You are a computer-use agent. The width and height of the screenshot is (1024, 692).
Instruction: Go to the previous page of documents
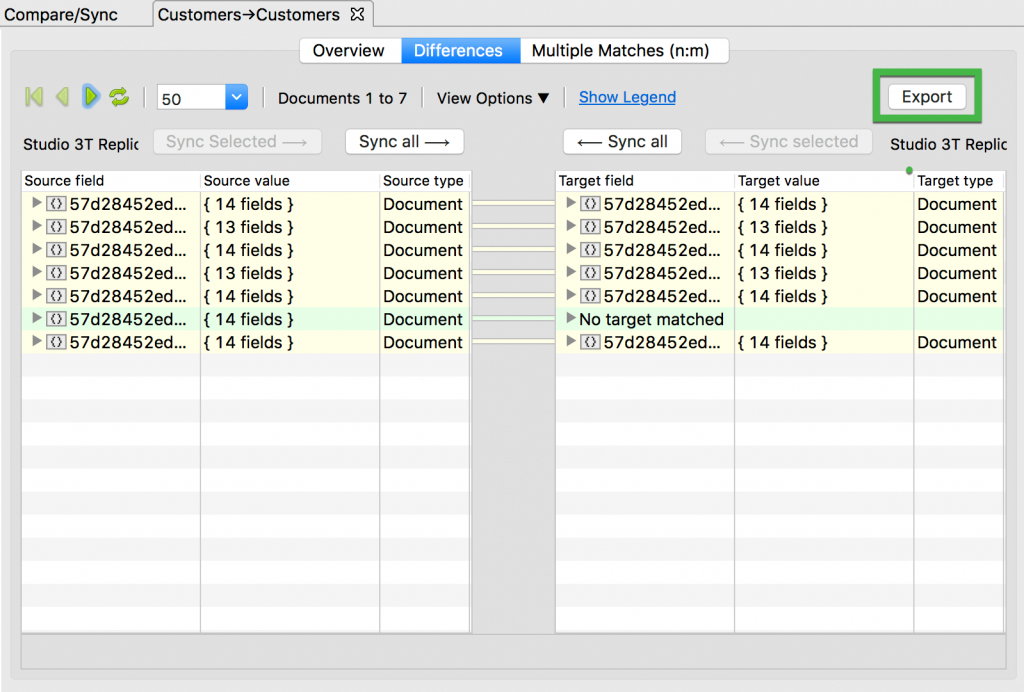62,97
